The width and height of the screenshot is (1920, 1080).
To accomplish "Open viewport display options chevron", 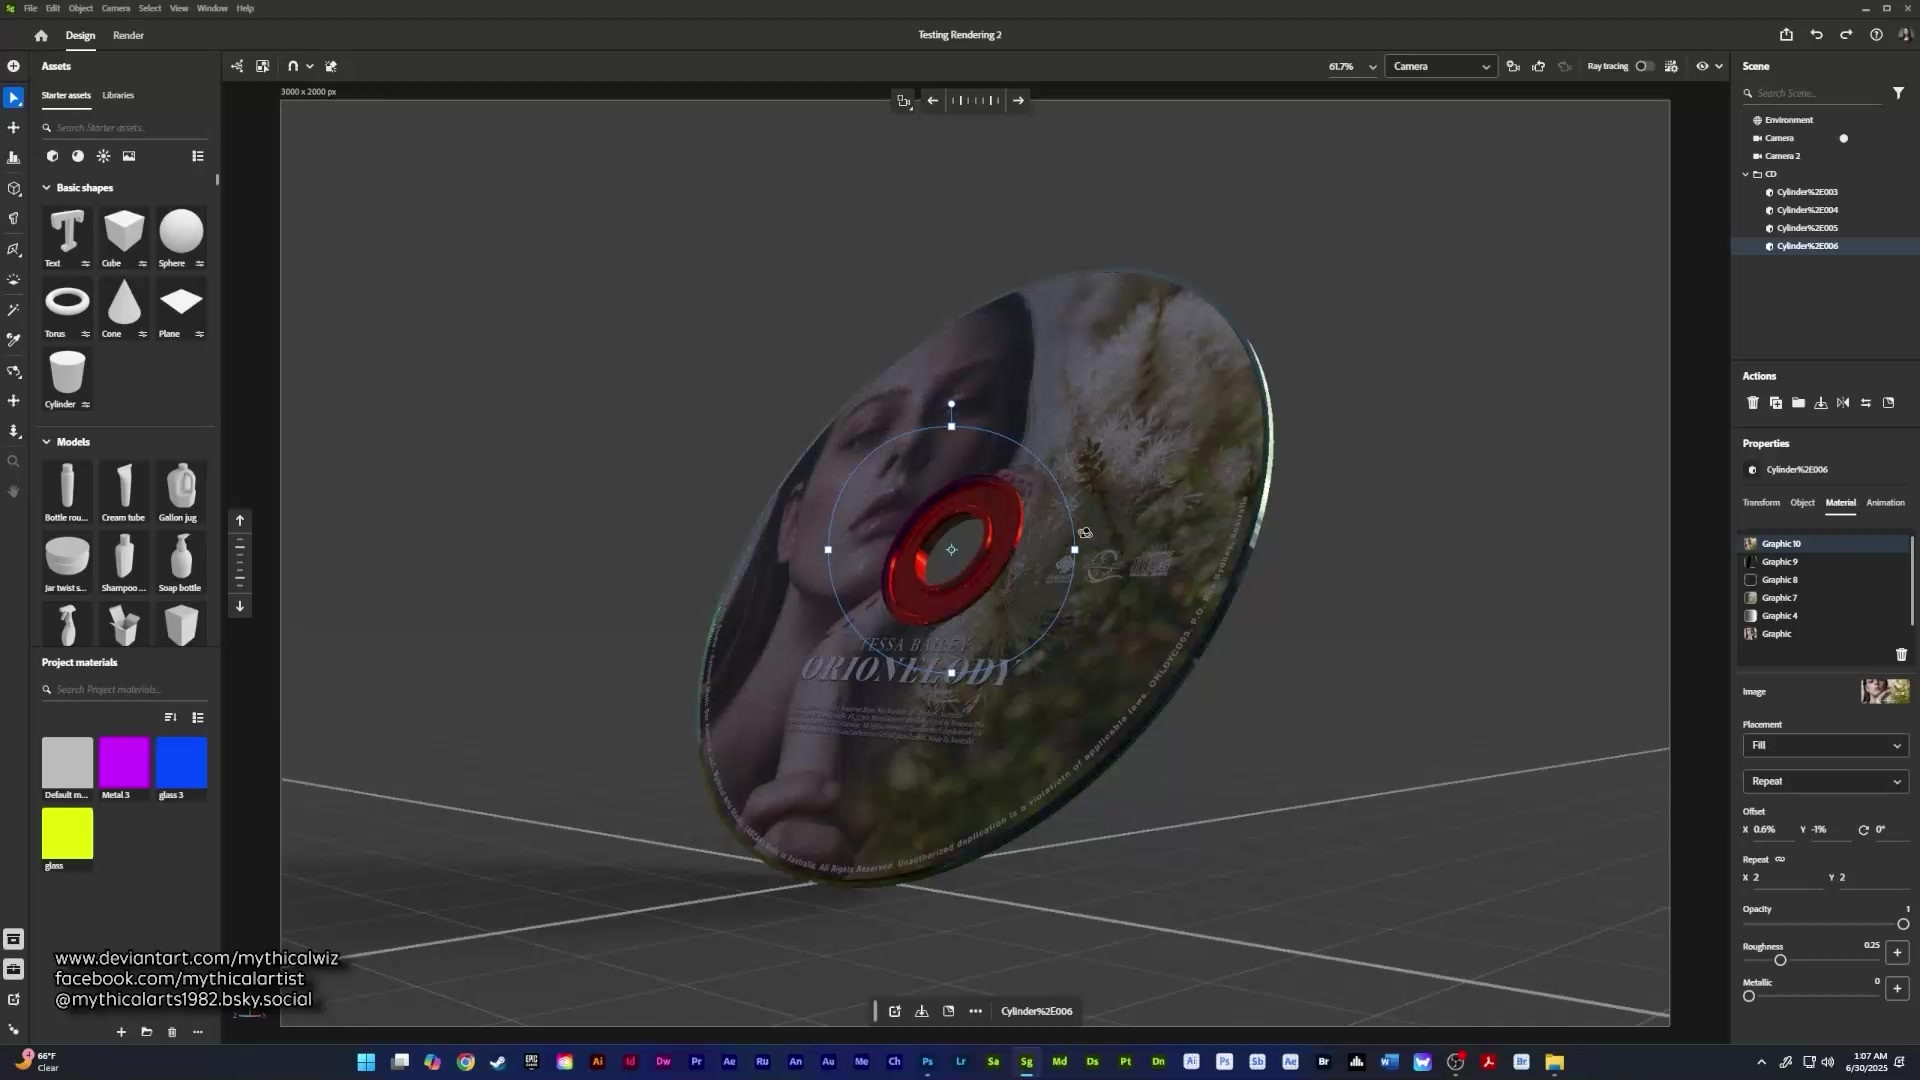I will click(x=1719, y=66).
